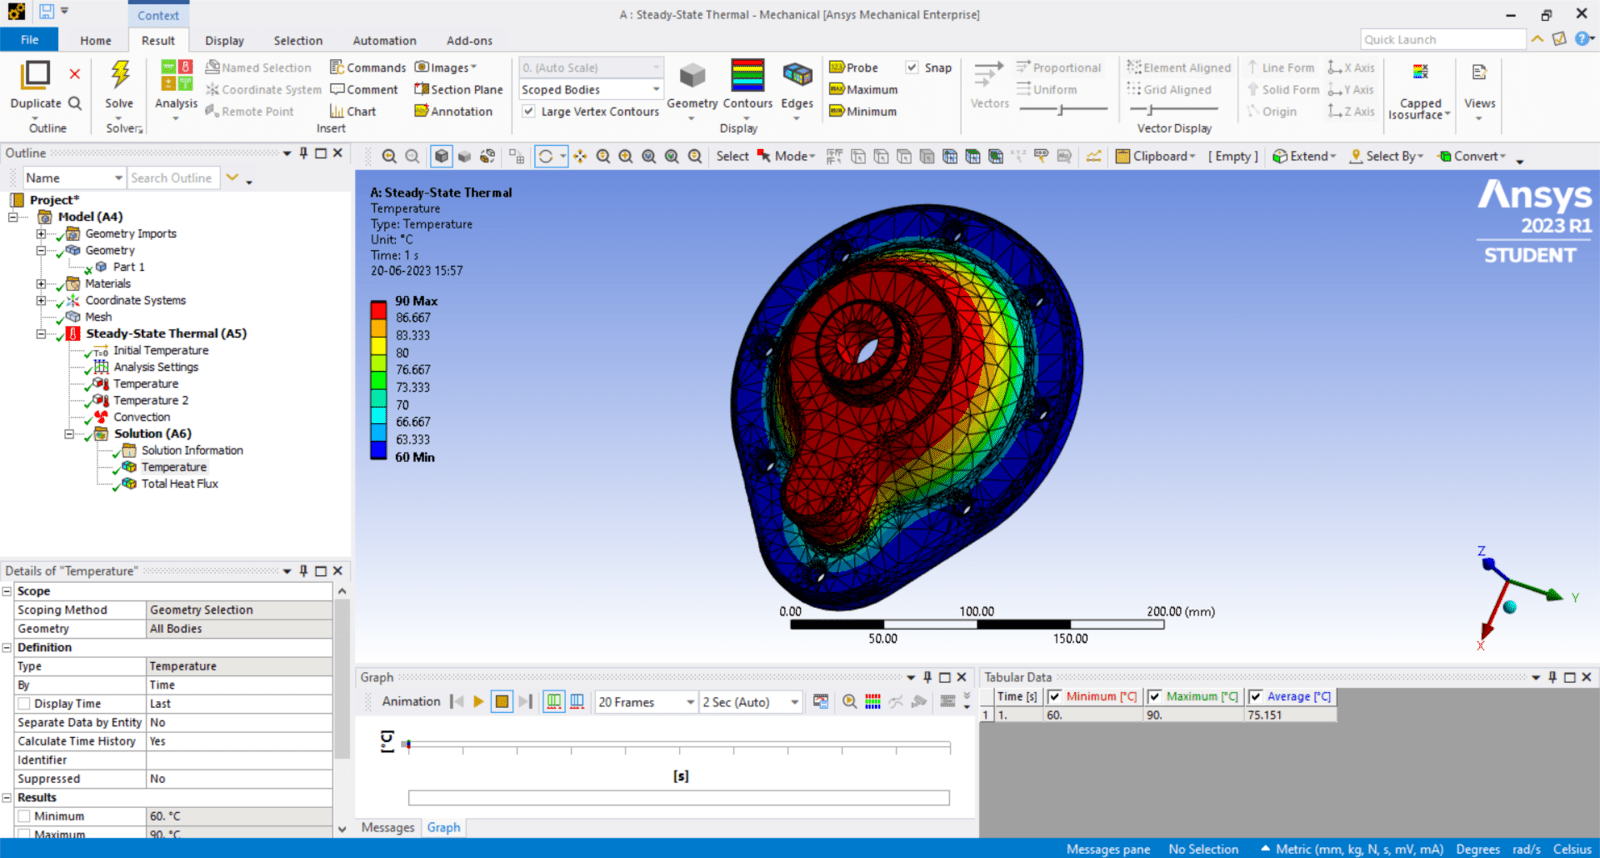The height and width of the screenshot is (858, 1600).
Task: Click the Vectors display icon
Action: coord(989,72)
